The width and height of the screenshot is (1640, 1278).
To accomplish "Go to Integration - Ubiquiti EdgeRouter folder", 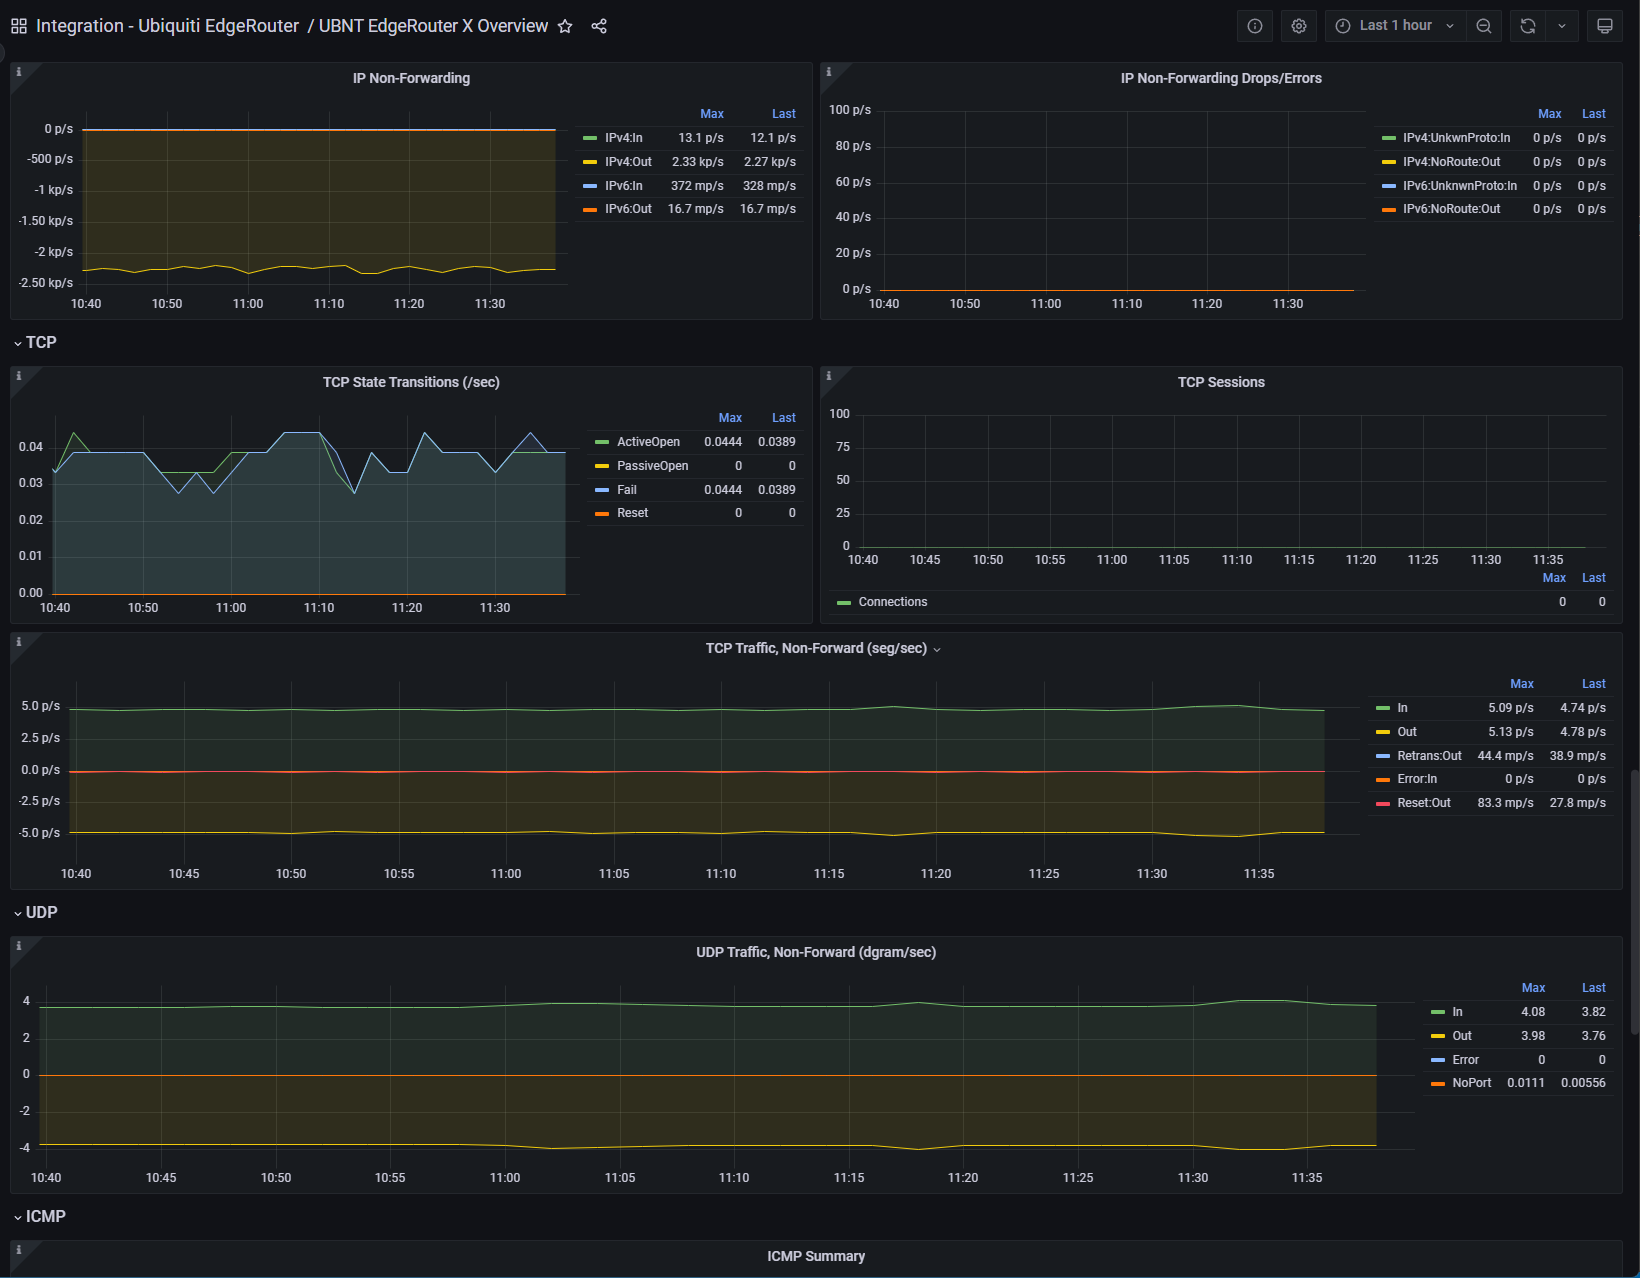I will tap(167, 26).
